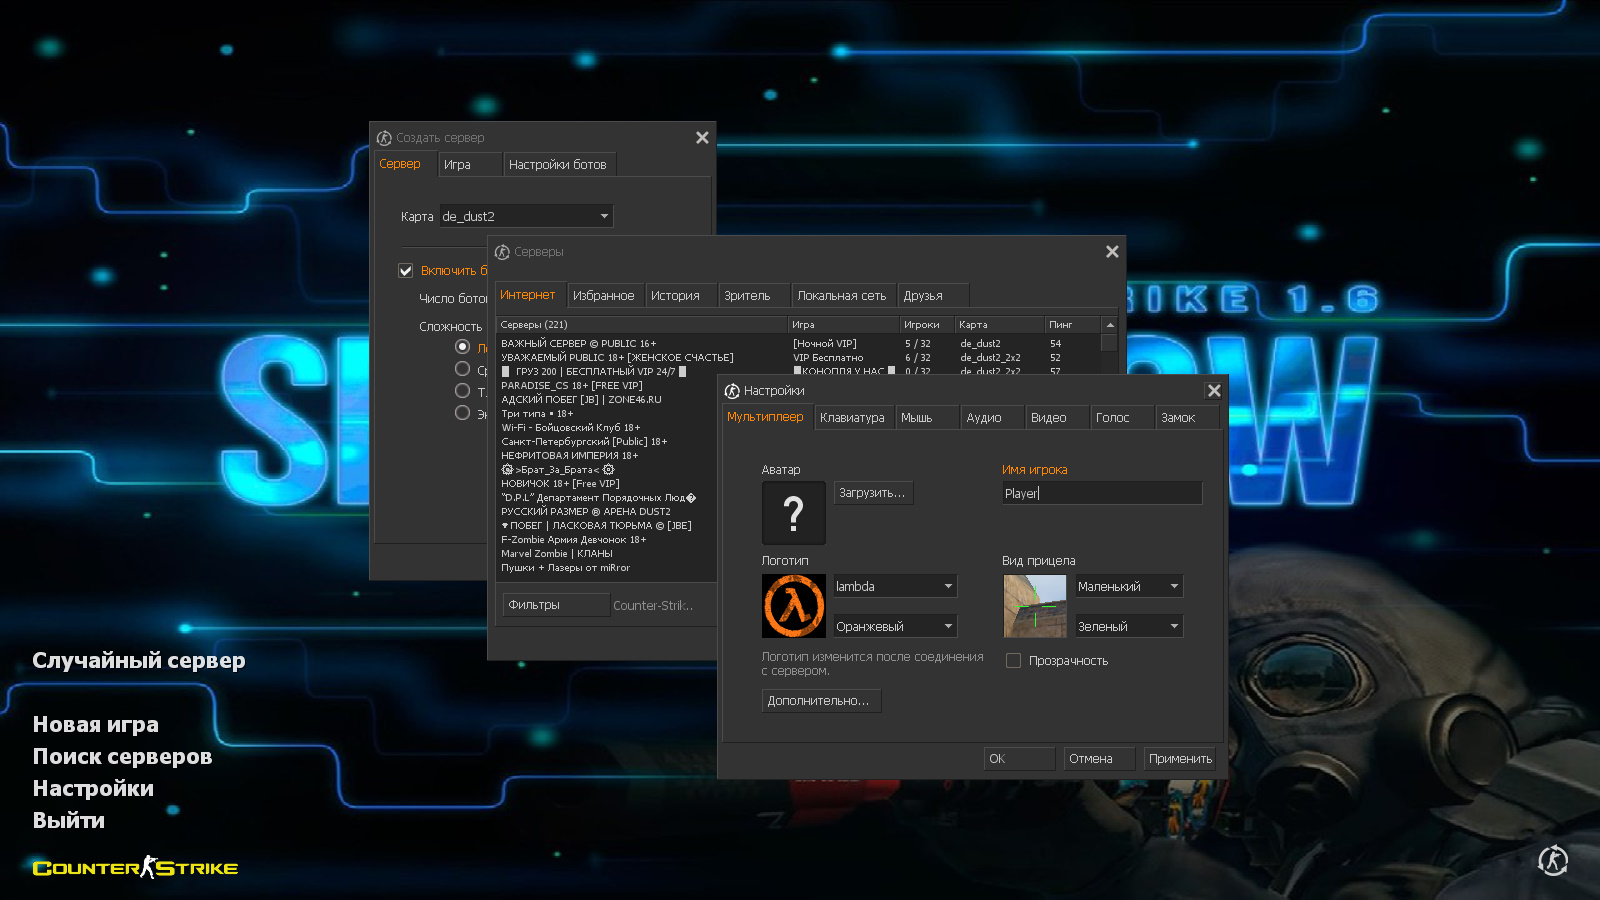
Task: Switch to the Клавиатура settings tab
Action: 852,418
